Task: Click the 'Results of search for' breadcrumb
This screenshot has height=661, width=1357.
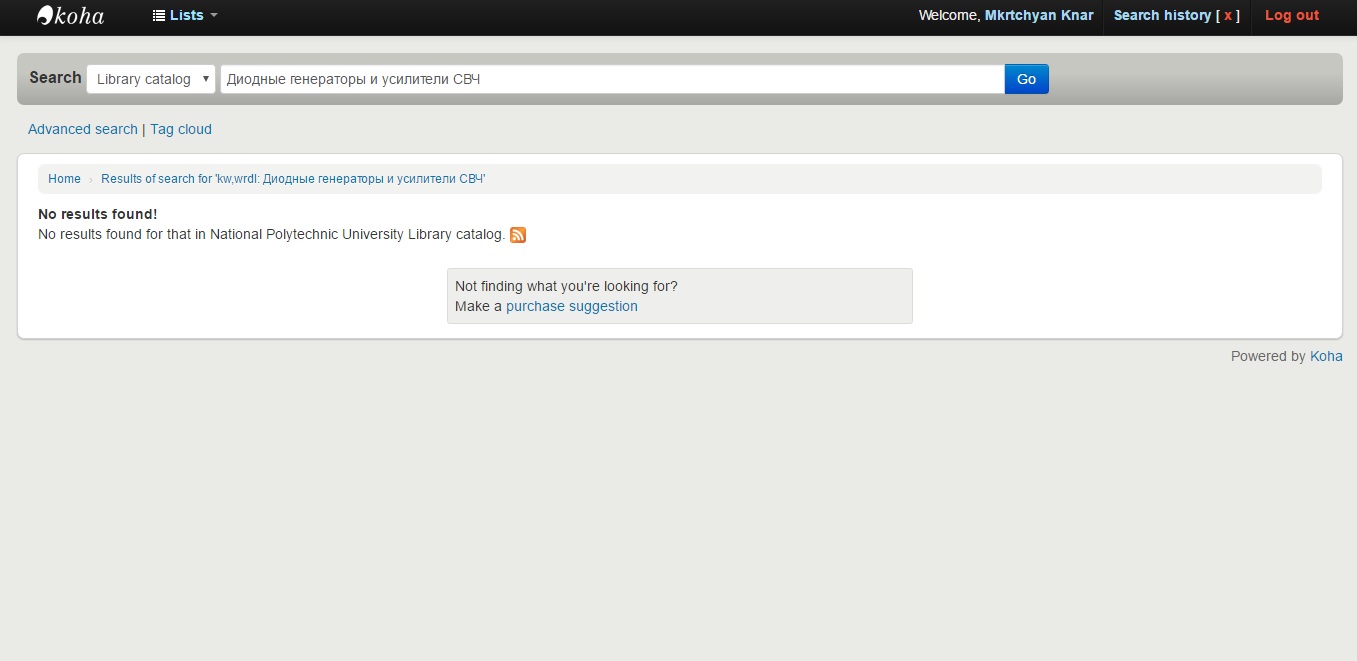Action: coord(293,179)
